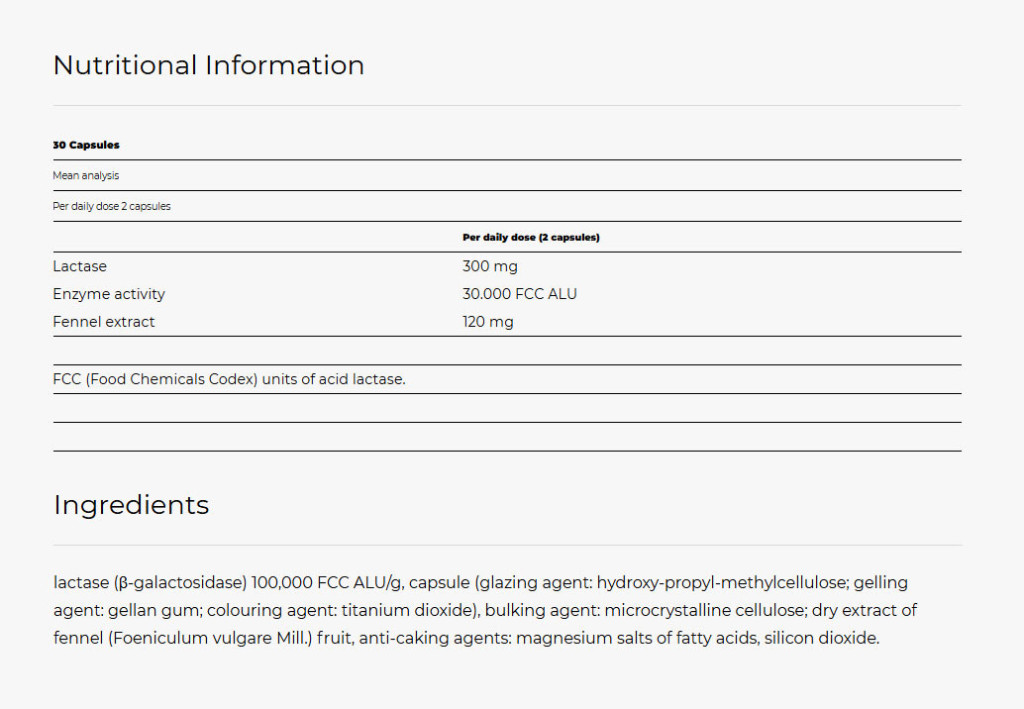This screenshot has height=709, width=1024.
Task: Click the 300 mg lactase value
Action: (x=490, y=266)
